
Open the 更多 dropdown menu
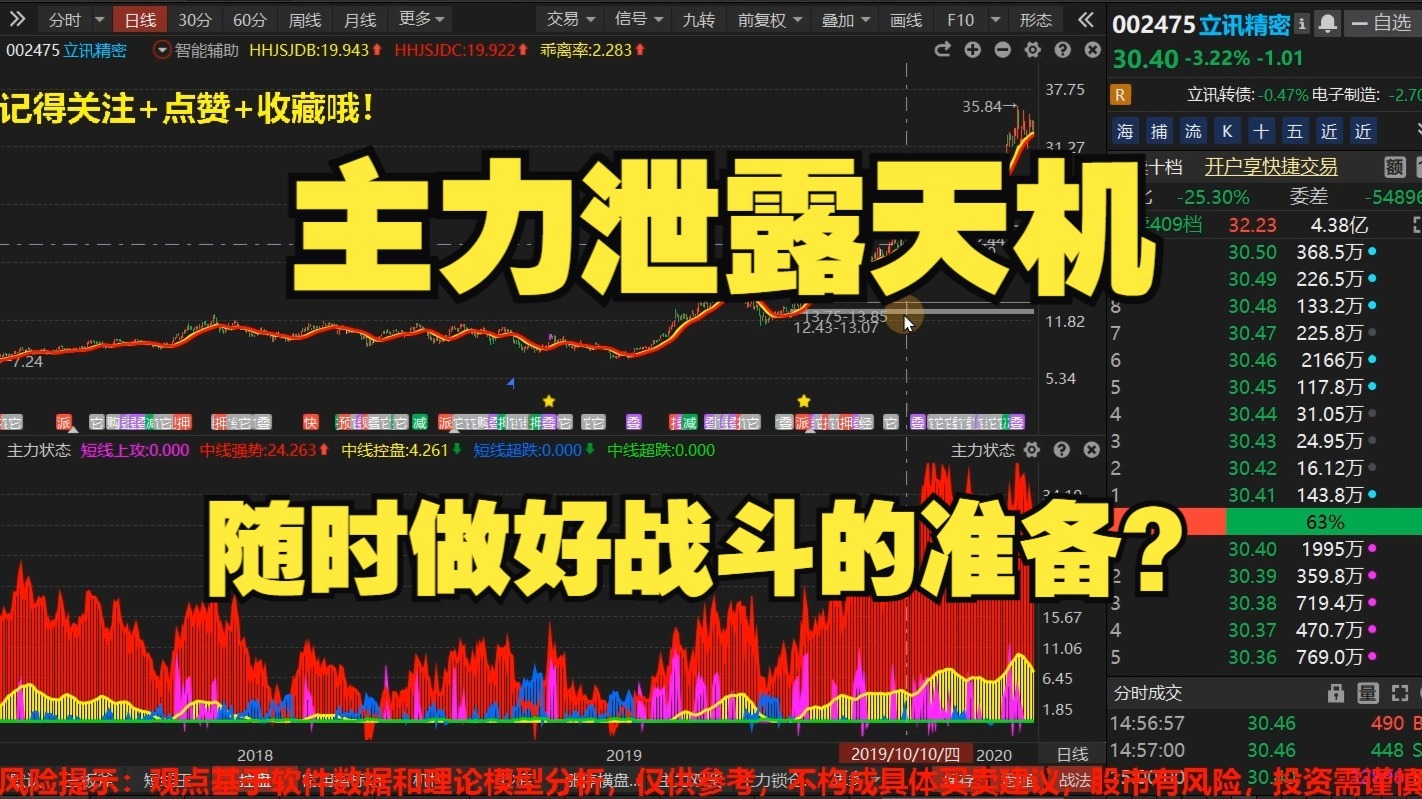click(414, 18)
